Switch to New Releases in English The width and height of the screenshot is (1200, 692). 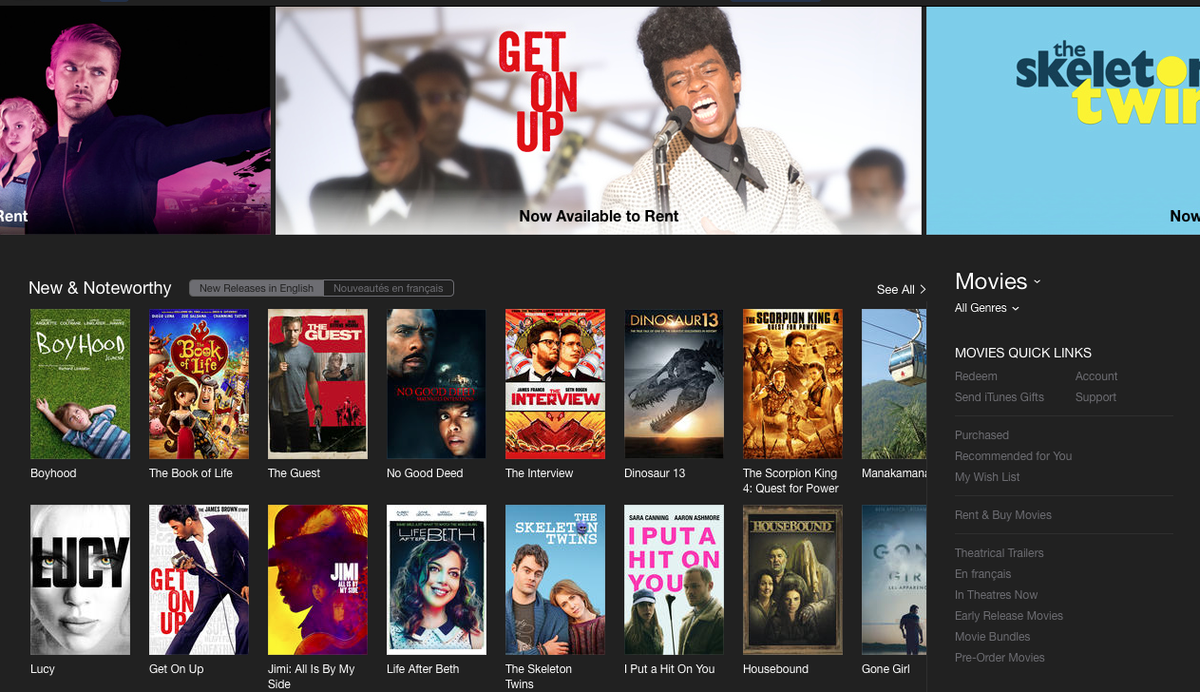(256, 288)
